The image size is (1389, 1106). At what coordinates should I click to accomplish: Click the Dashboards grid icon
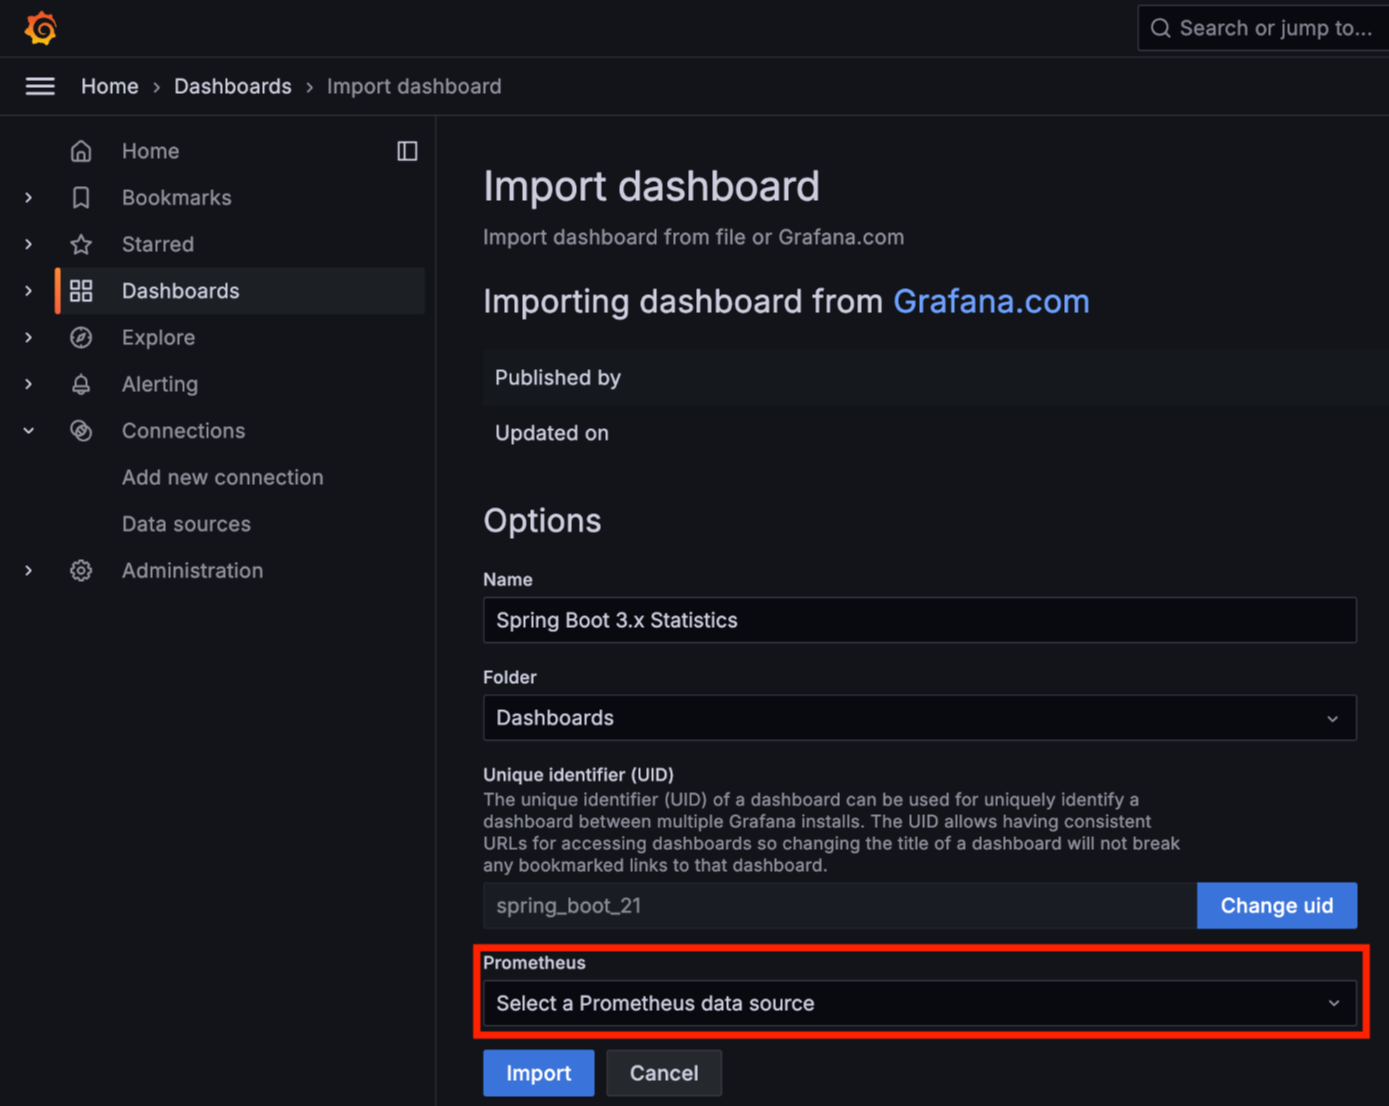[81, 291]
